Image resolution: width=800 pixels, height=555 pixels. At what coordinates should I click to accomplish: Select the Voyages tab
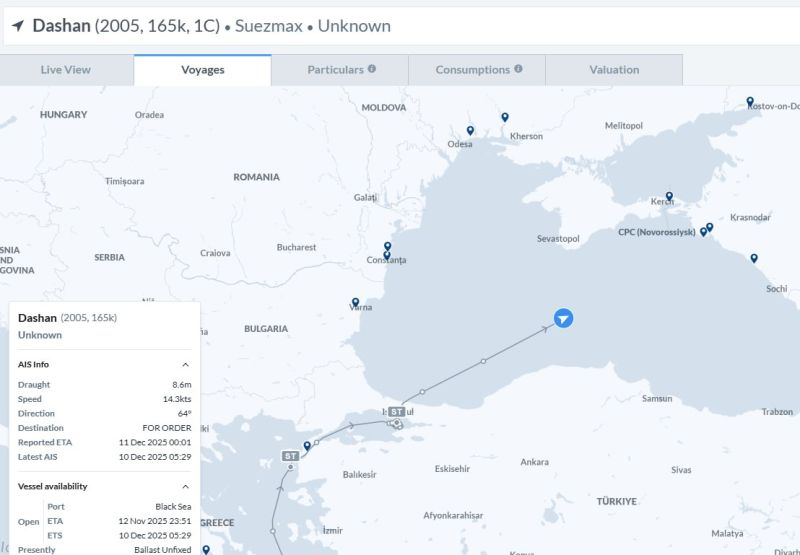202,70
